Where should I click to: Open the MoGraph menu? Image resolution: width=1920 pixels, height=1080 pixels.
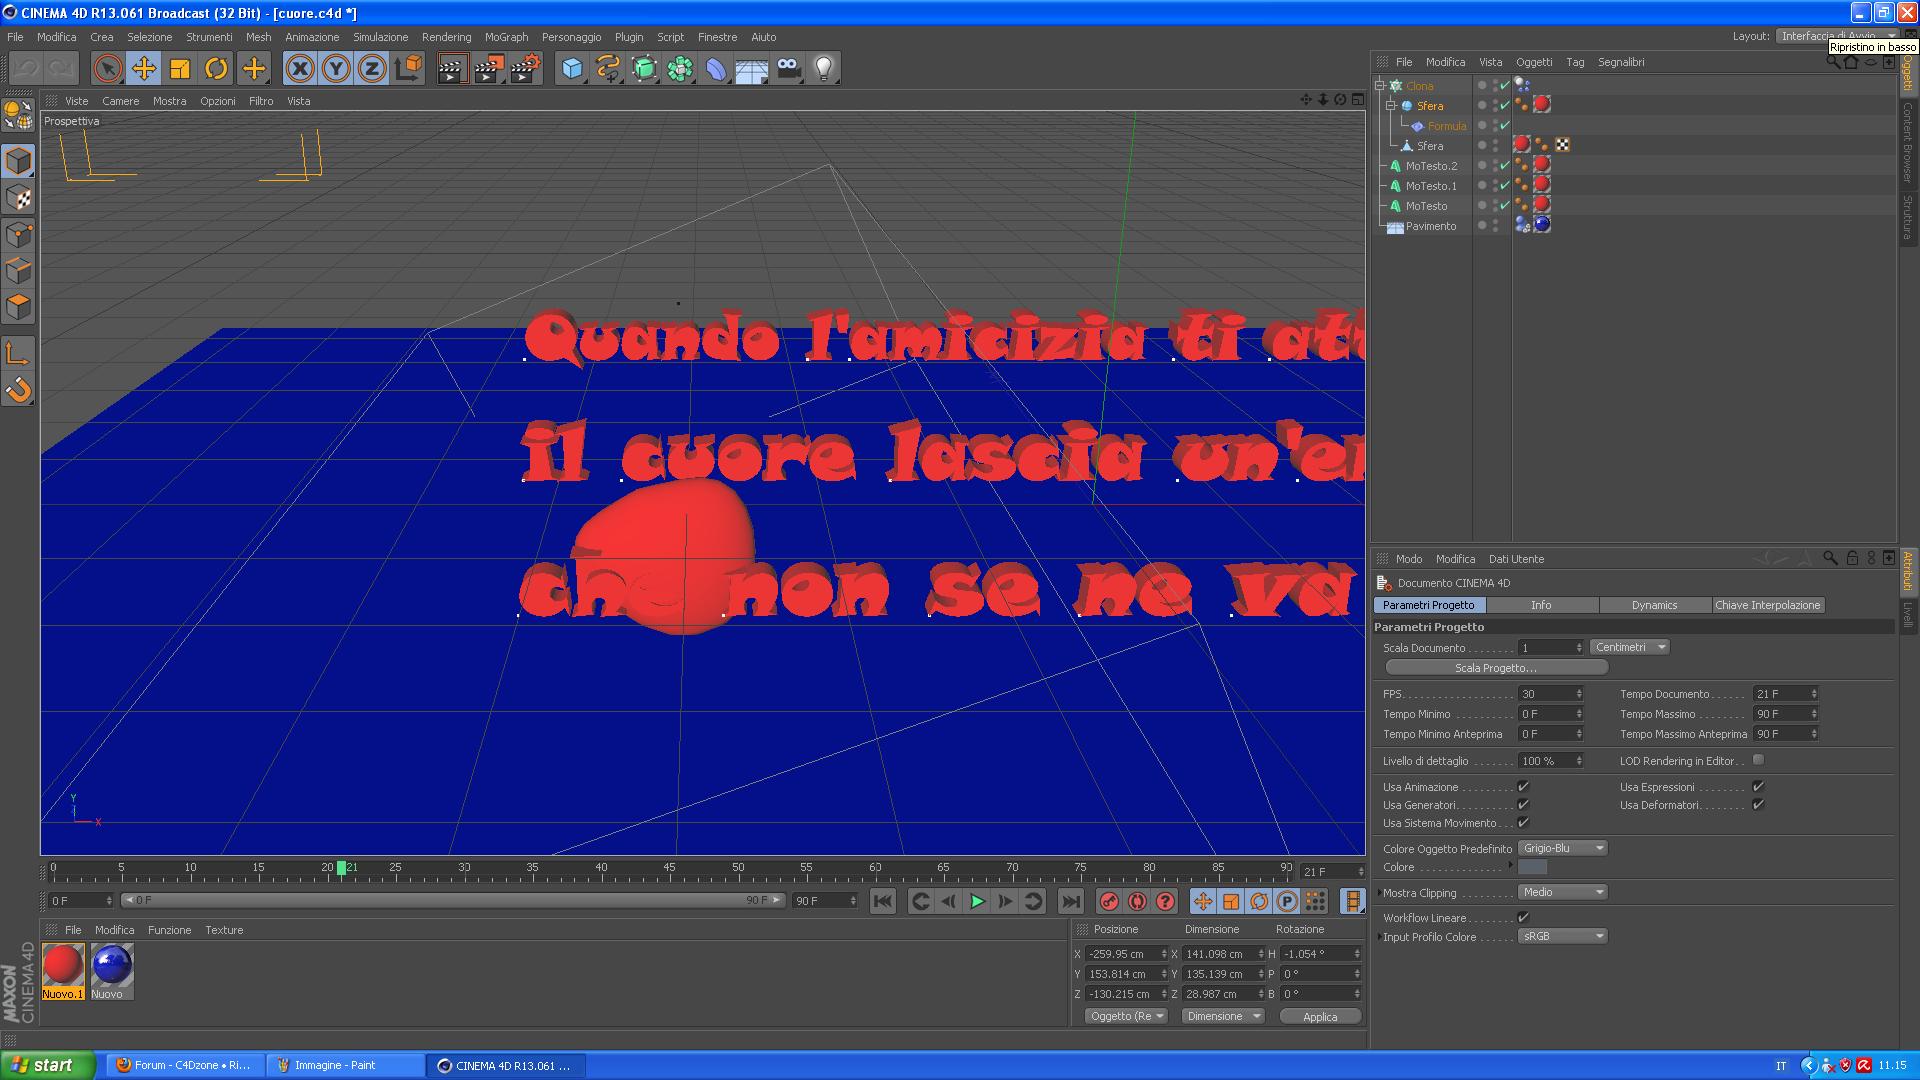[x=506, y=37]
